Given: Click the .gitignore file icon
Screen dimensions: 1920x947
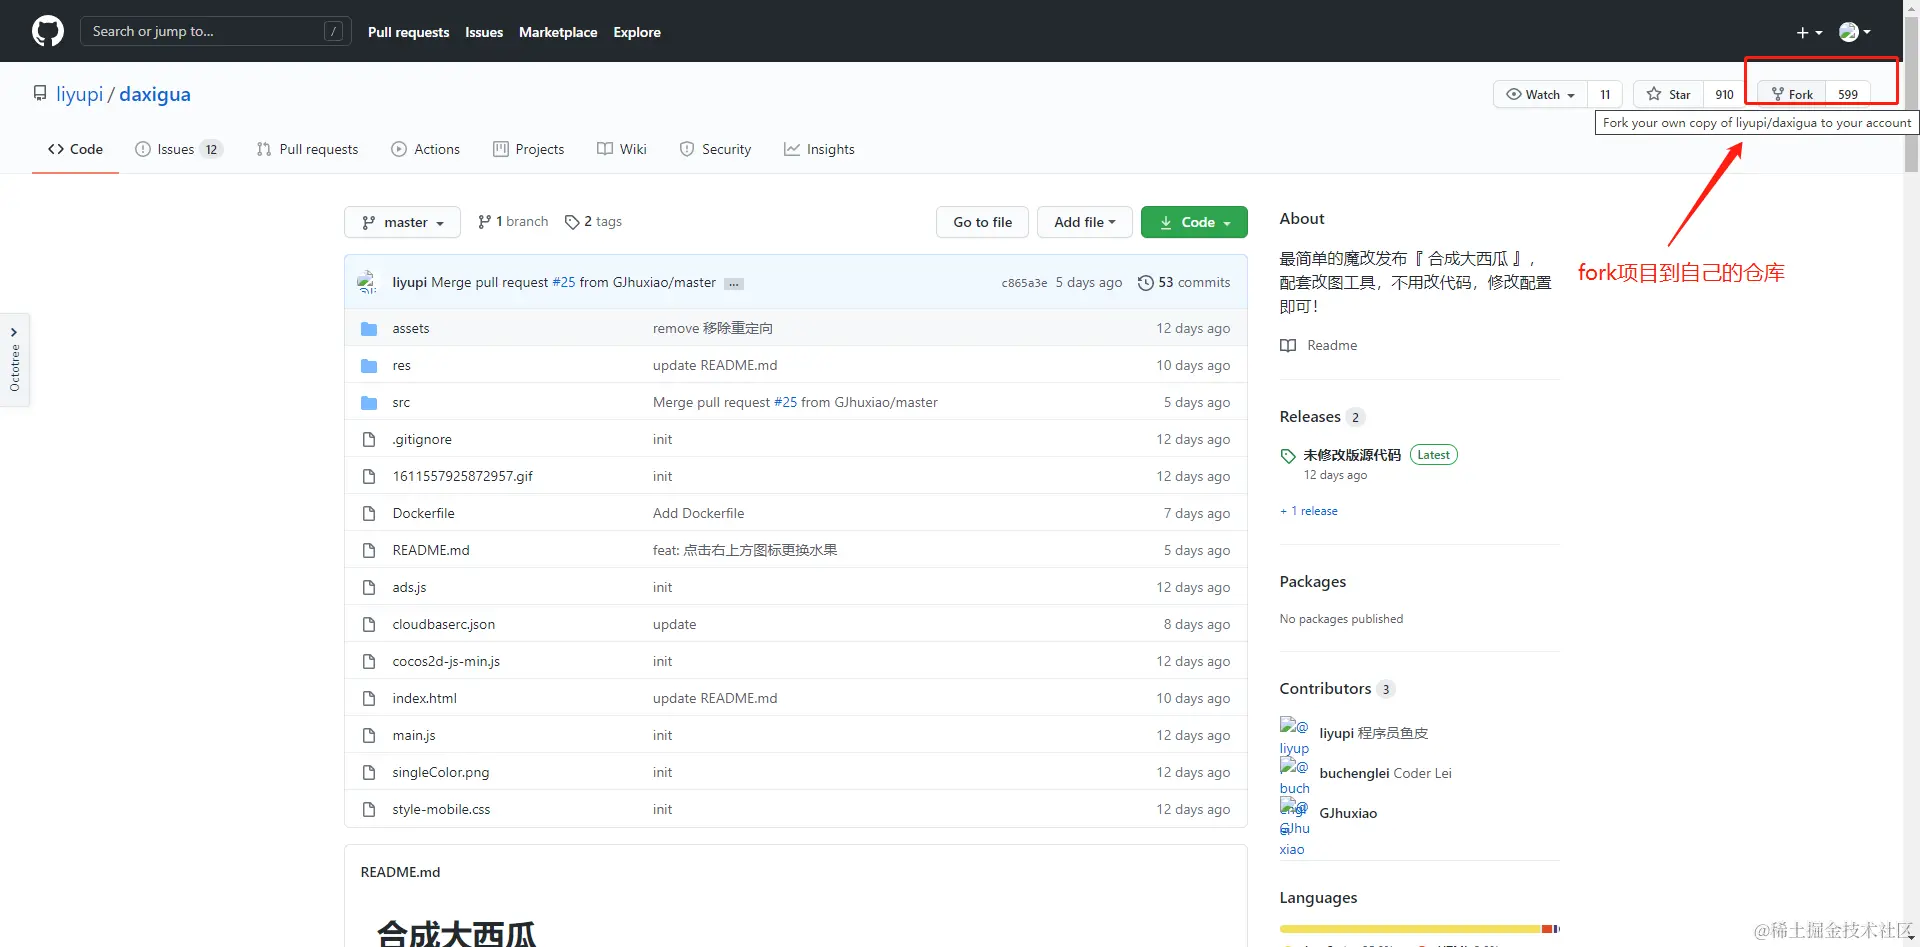Looking at the screenshot, I should (369, 439).
